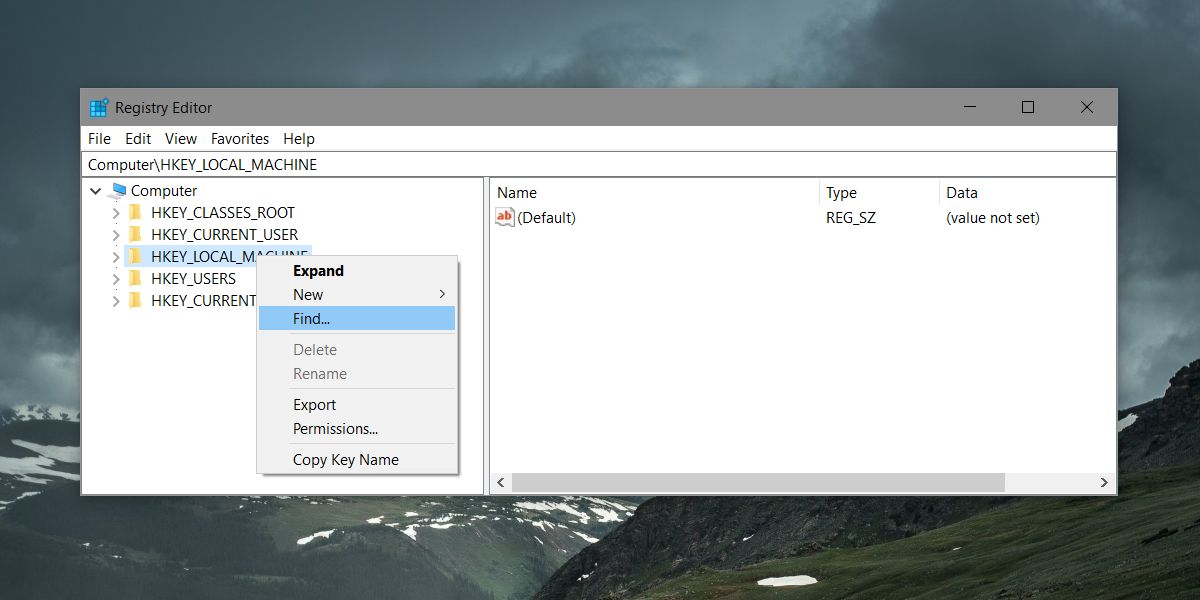
Task: Click the Computer icon in the tree
Action: click(x=118, y=190)
